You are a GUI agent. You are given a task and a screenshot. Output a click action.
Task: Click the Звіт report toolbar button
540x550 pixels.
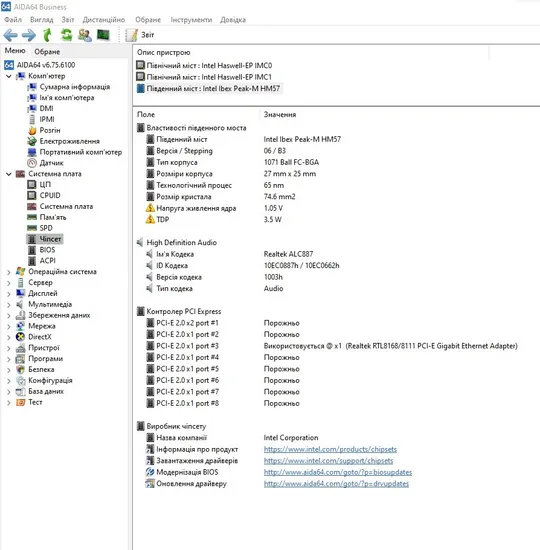(x=140, y=35)
